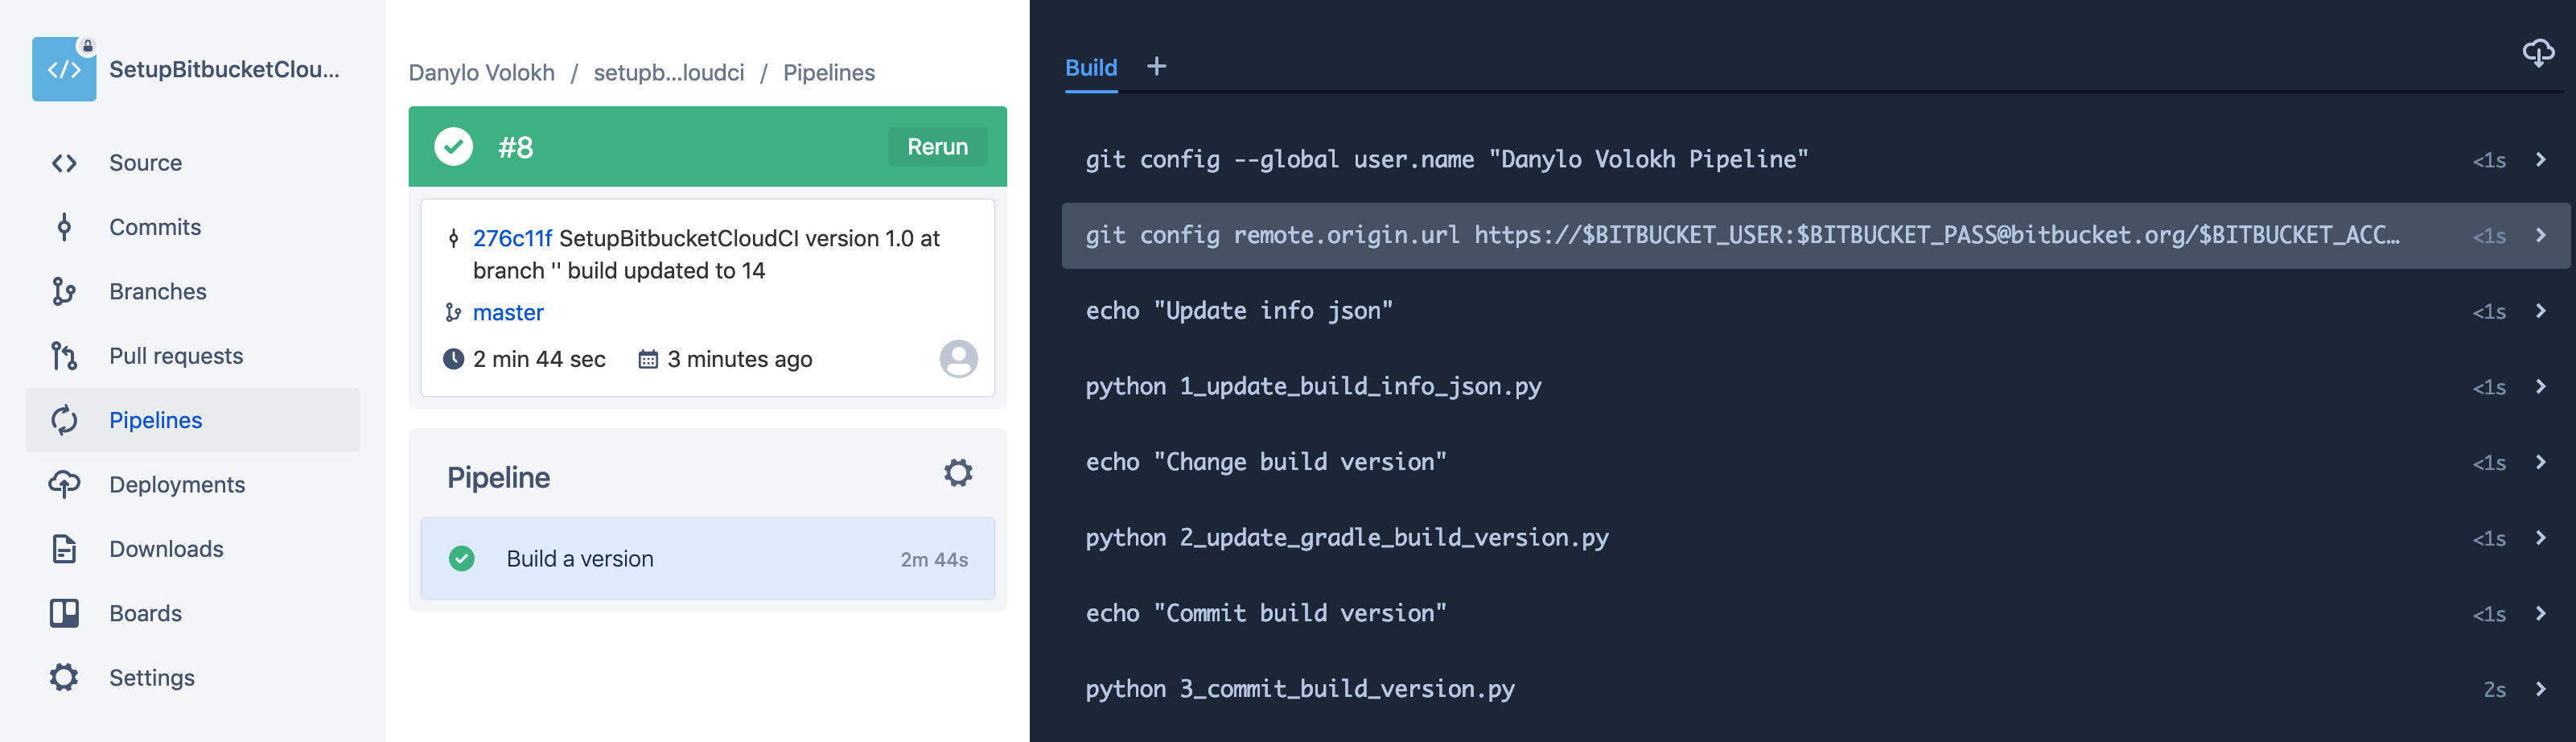Click the Commits icon in sidebar
The height and width of the screenshot is (742, 2576).
pyautogui.click(x=64, y=227)
